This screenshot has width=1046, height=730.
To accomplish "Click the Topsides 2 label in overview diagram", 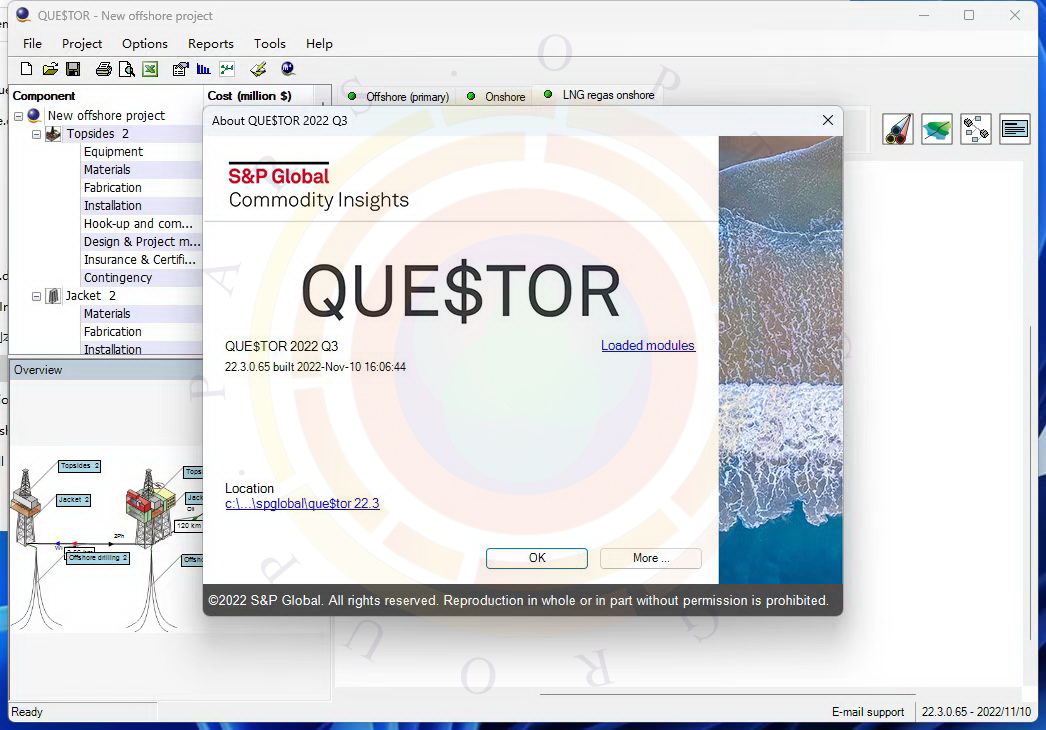I will [x=79, y=466].
